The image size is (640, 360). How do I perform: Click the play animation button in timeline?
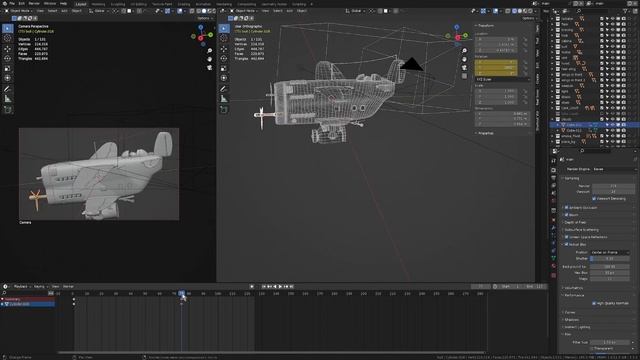pyautogui.click(x=280, y=287)
